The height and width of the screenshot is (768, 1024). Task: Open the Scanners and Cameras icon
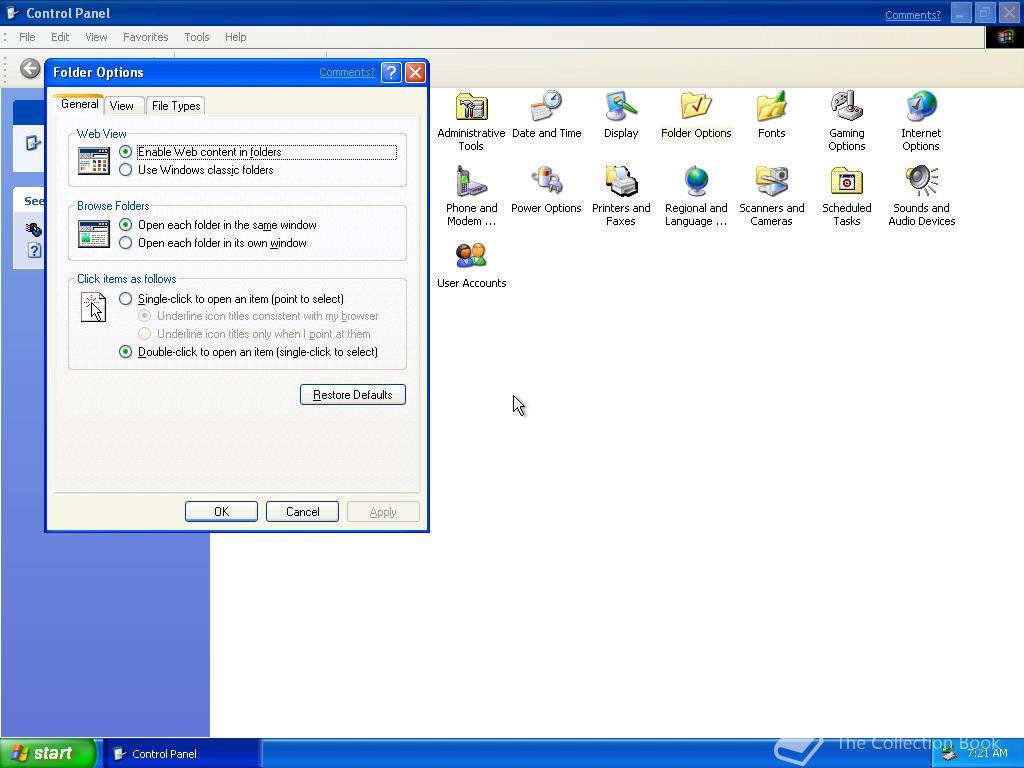point(771,196)
